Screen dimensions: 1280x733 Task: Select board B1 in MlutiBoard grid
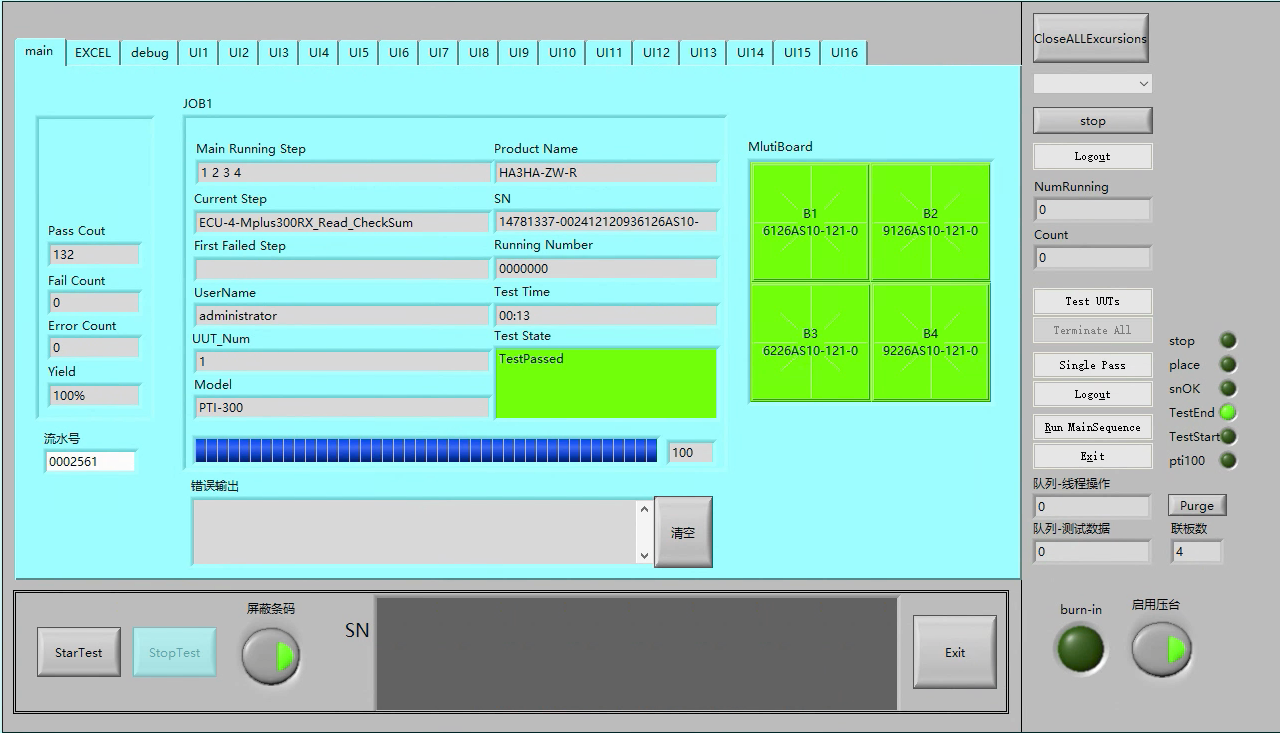tap(810, 222)
